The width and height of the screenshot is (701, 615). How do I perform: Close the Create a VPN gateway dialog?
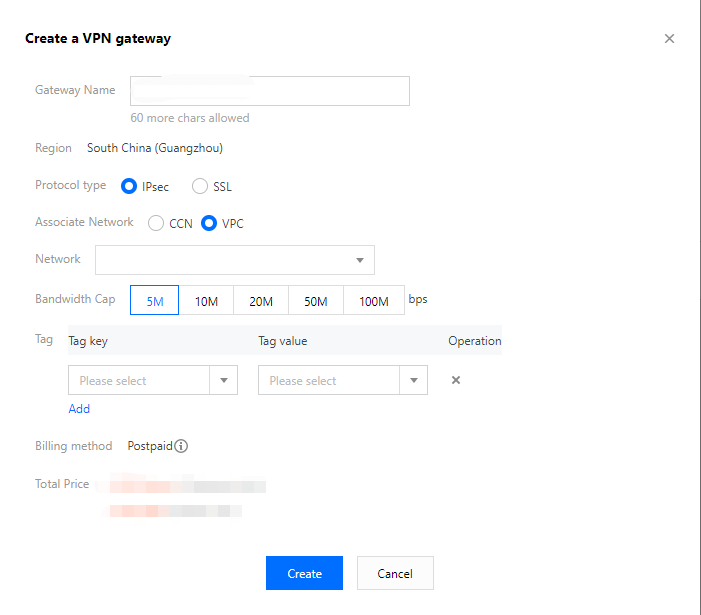click(x=669, y=39)
